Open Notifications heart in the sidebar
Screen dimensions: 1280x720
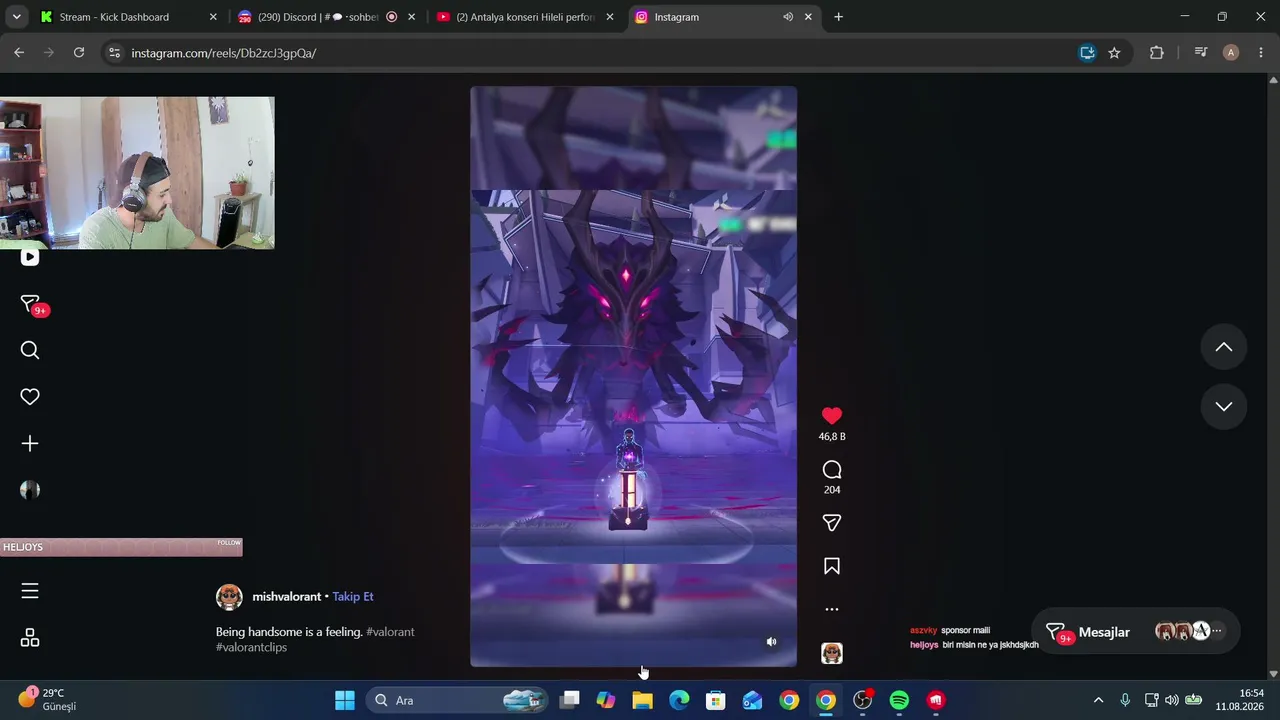point(30,397)
